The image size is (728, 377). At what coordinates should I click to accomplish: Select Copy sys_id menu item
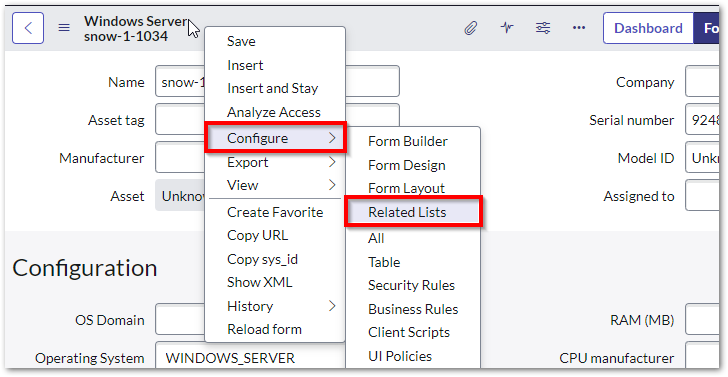275,259
